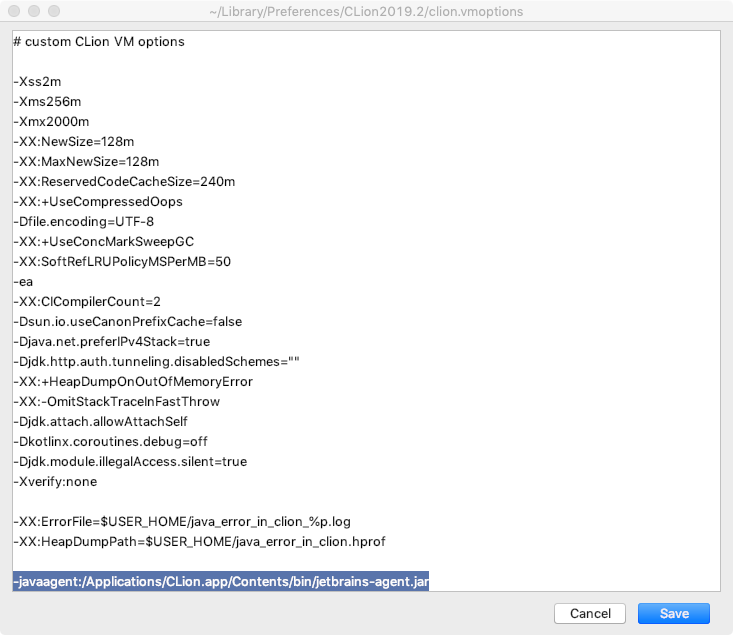Click the -XX:+HeapDumpOnOutOfMemoryError line
Viewport: 733px width, 635px height.
click(133, 382)
